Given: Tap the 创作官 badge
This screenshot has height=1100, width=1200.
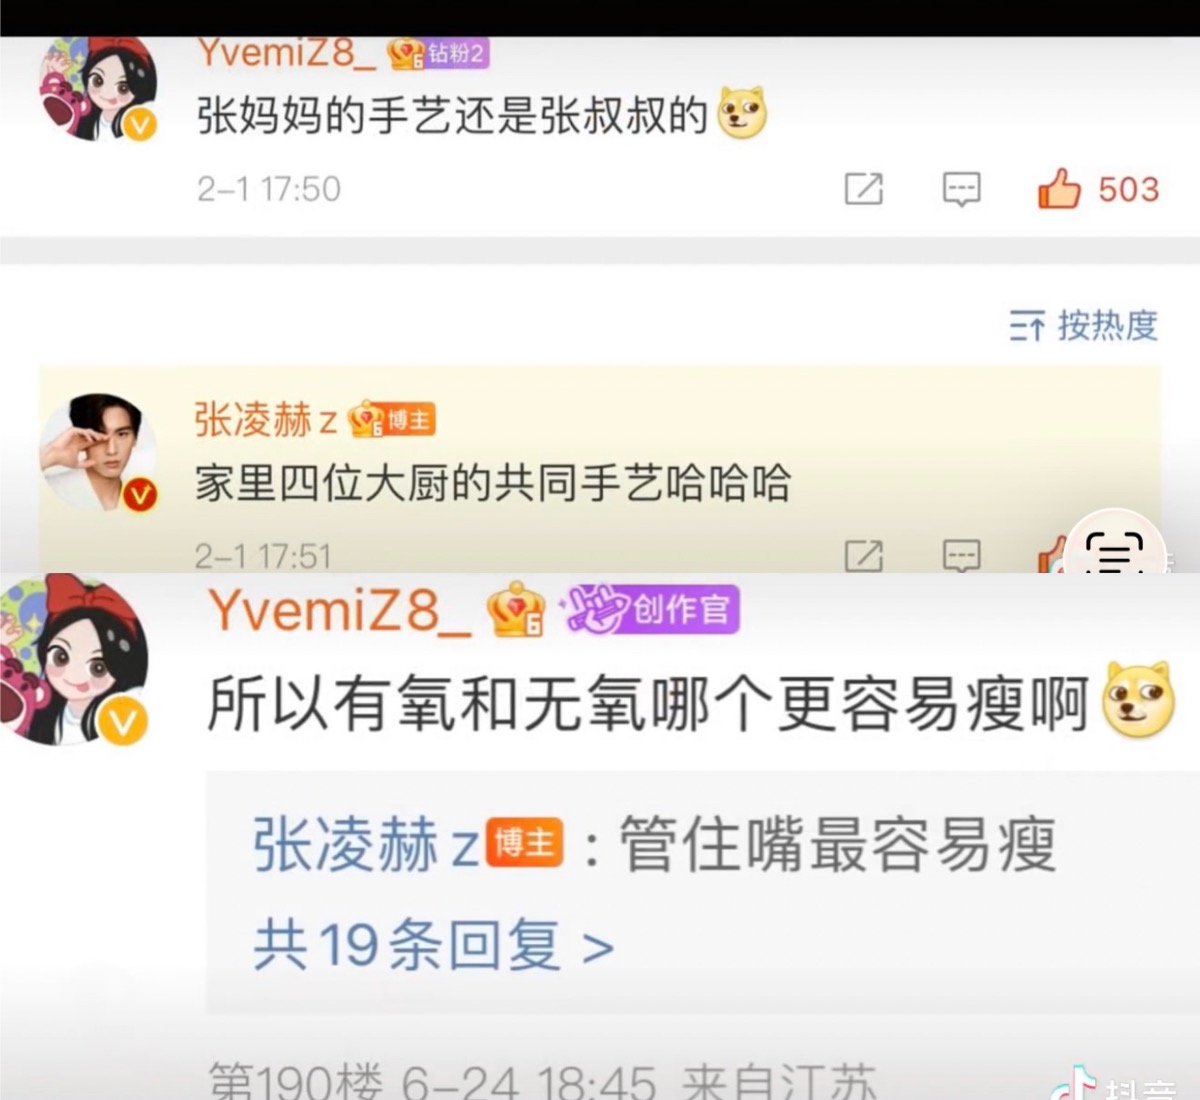Looking at the screenshot, I should click(x=650, y=609).
